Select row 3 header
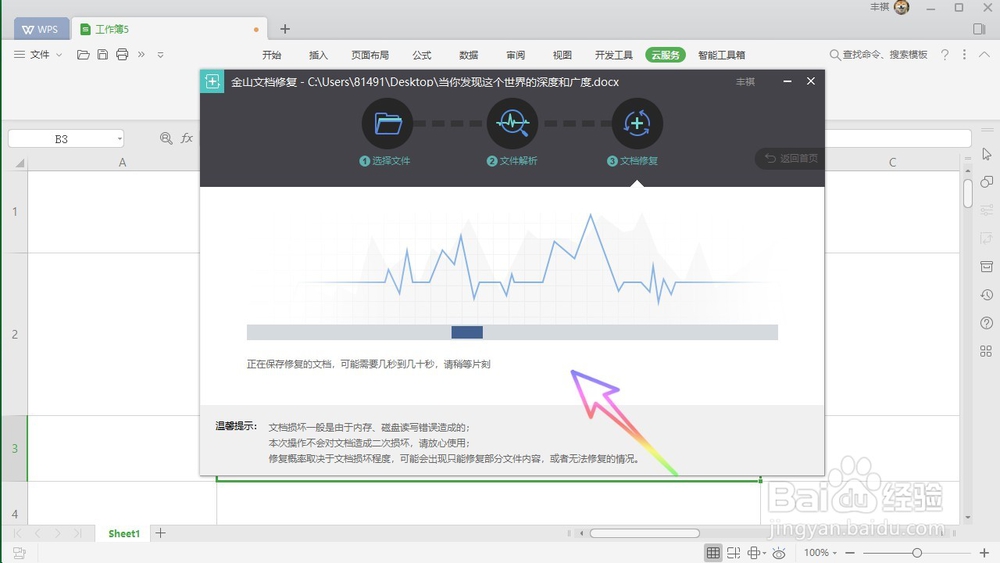Screen dimensions: 1000x563 pyautogui.click(x=15, y=448)
